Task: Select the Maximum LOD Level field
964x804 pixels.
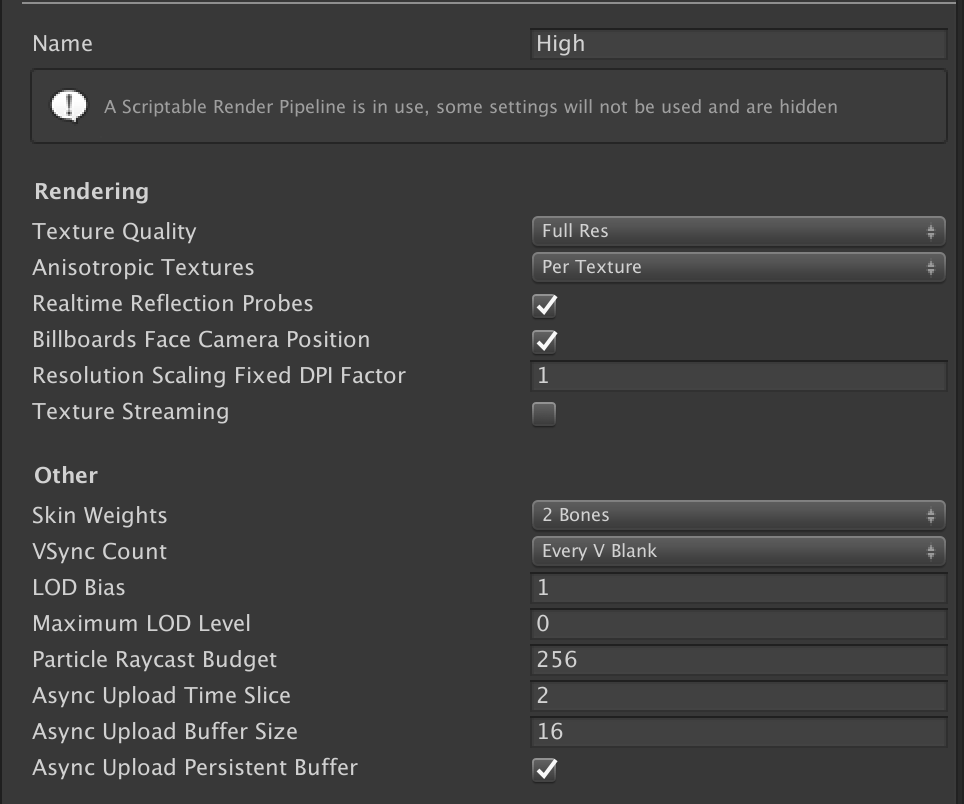Action: [738, 624]
